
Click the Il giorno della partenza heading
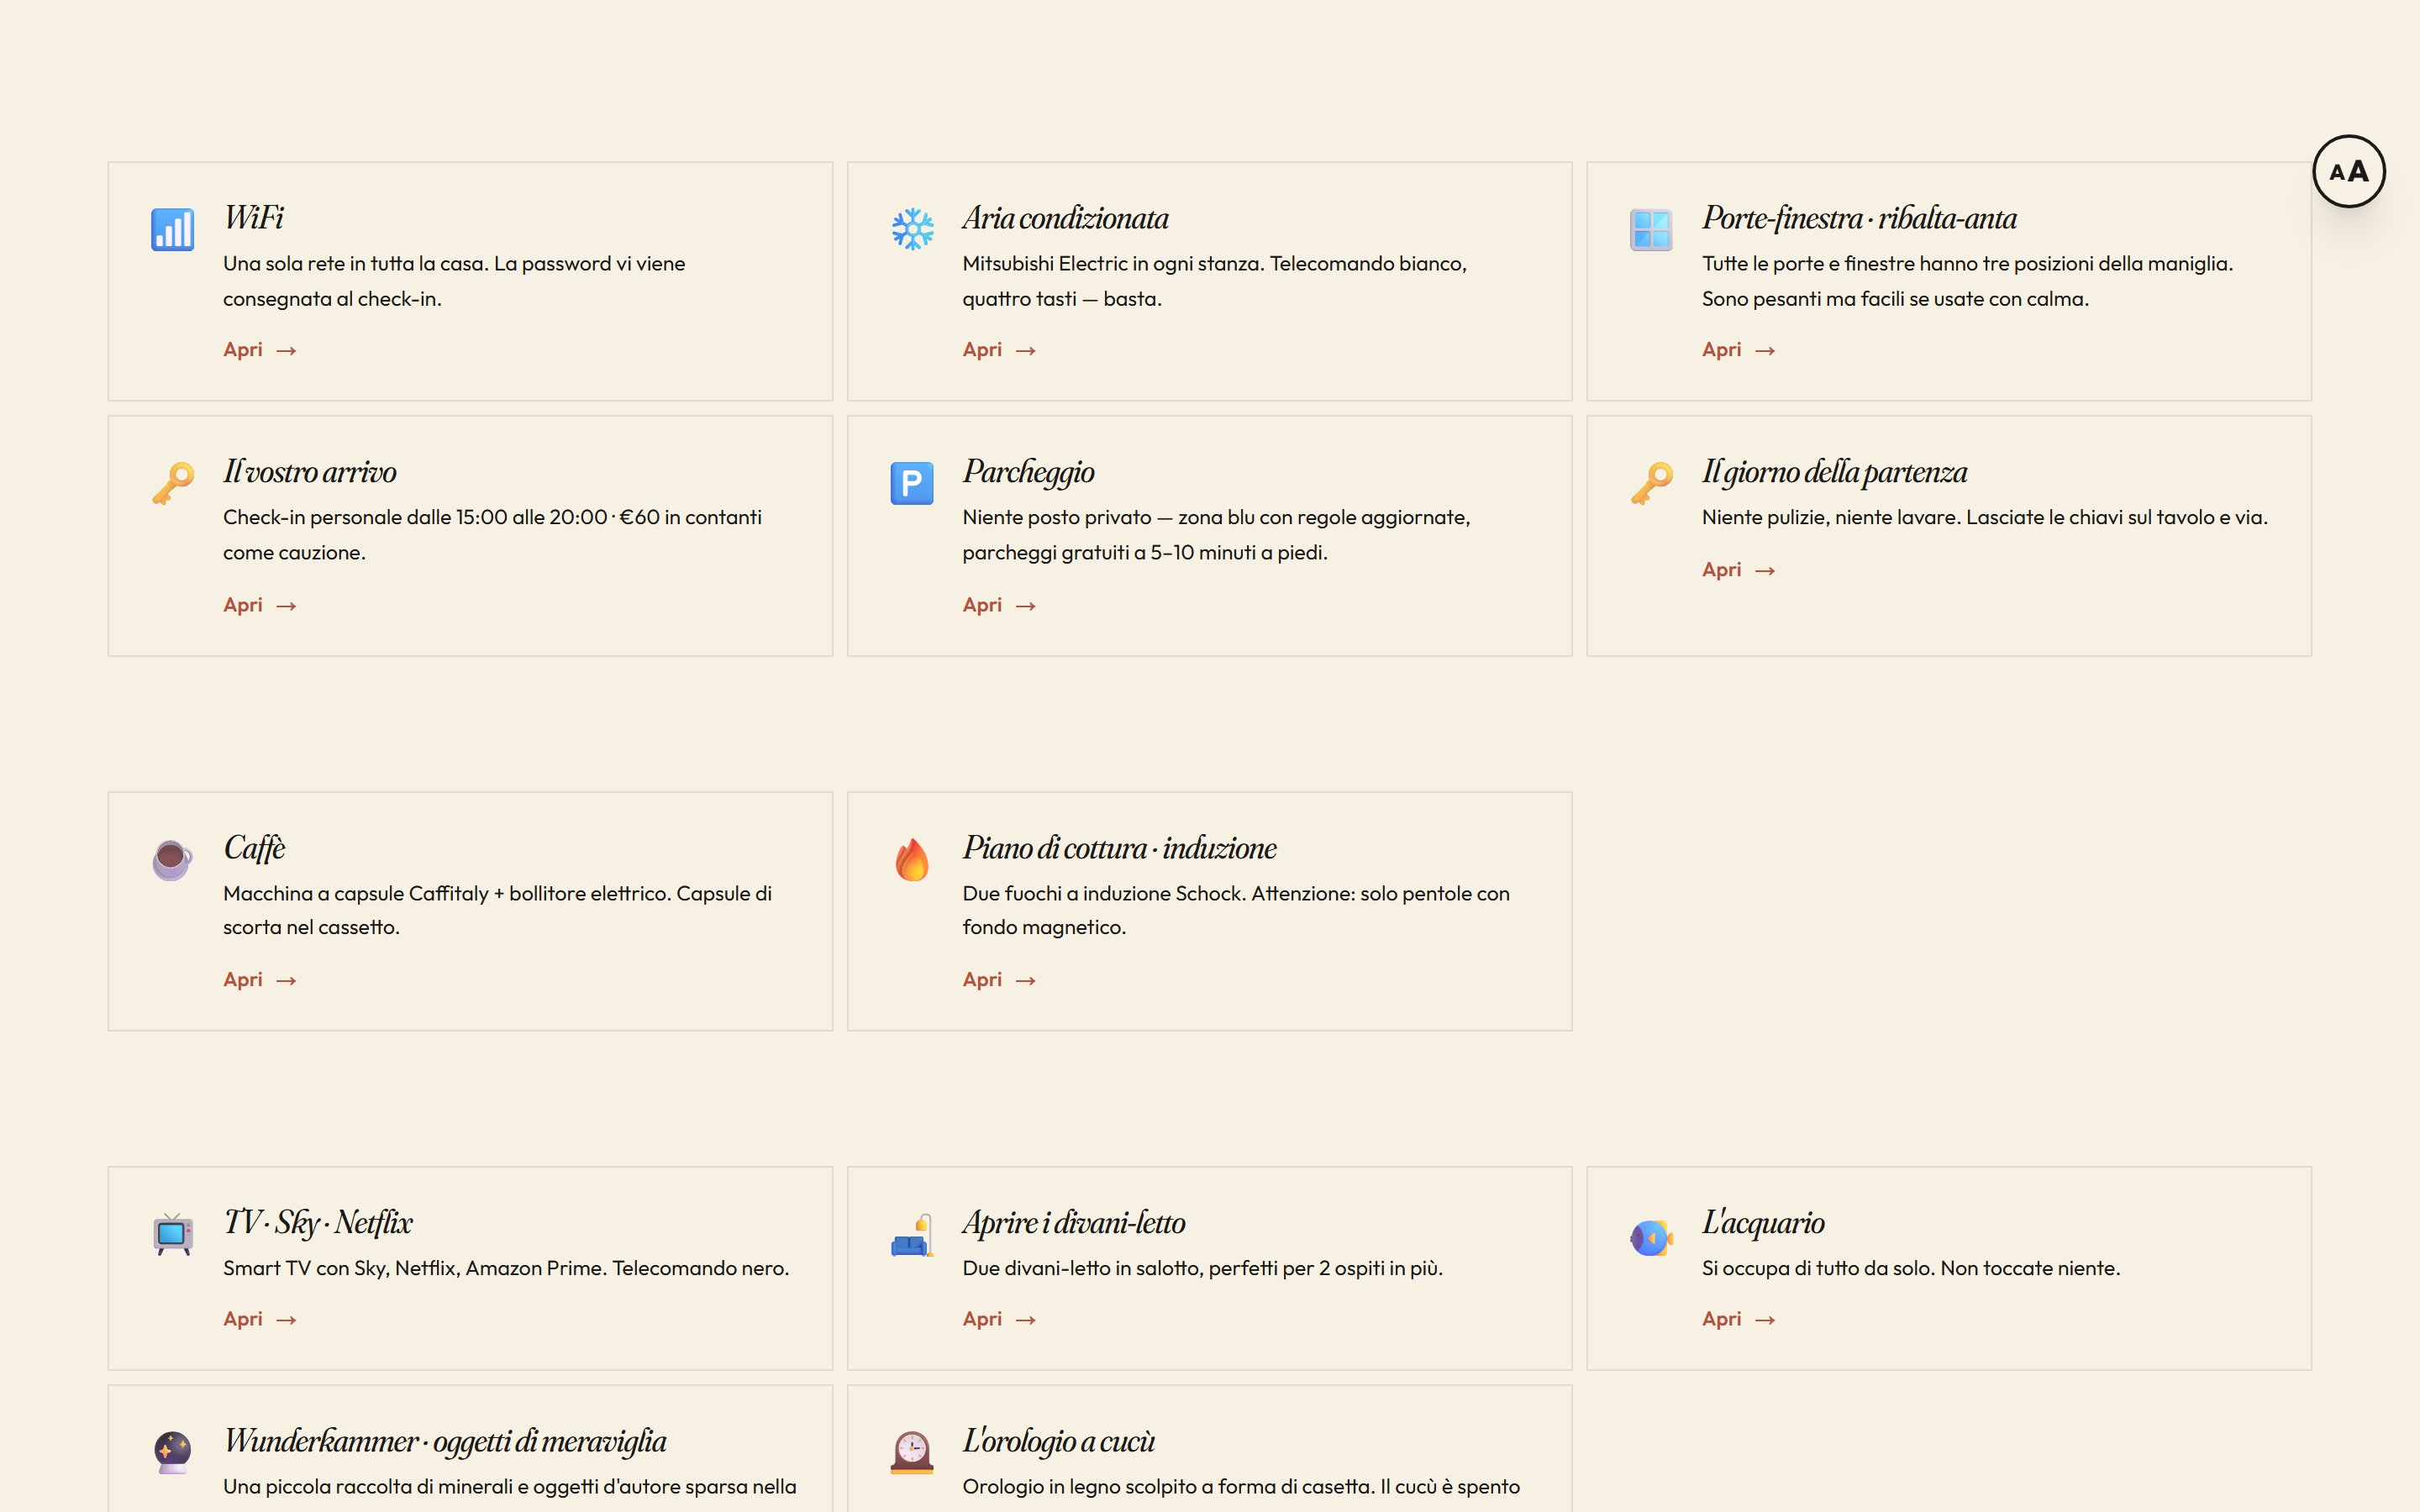pyautogui.click(x=1834, y=472)
